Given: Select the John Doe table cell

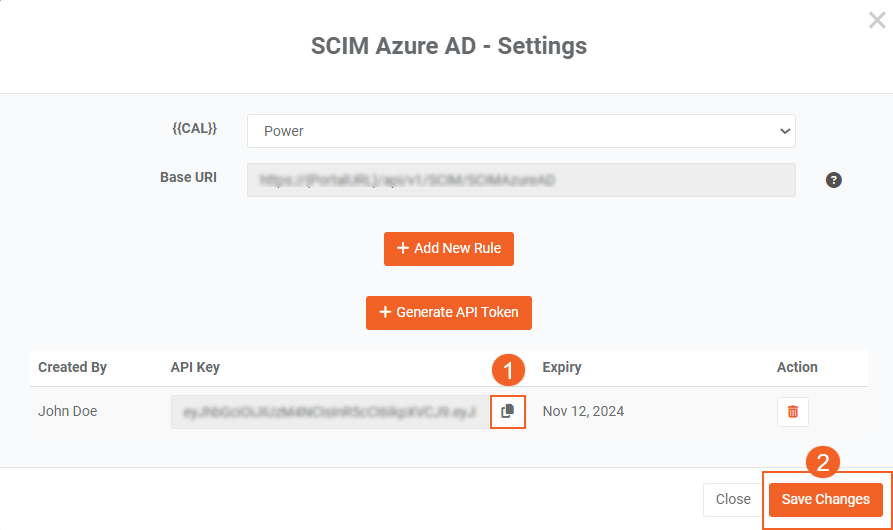Looking at the screenshot, I should tap(68, 411).
